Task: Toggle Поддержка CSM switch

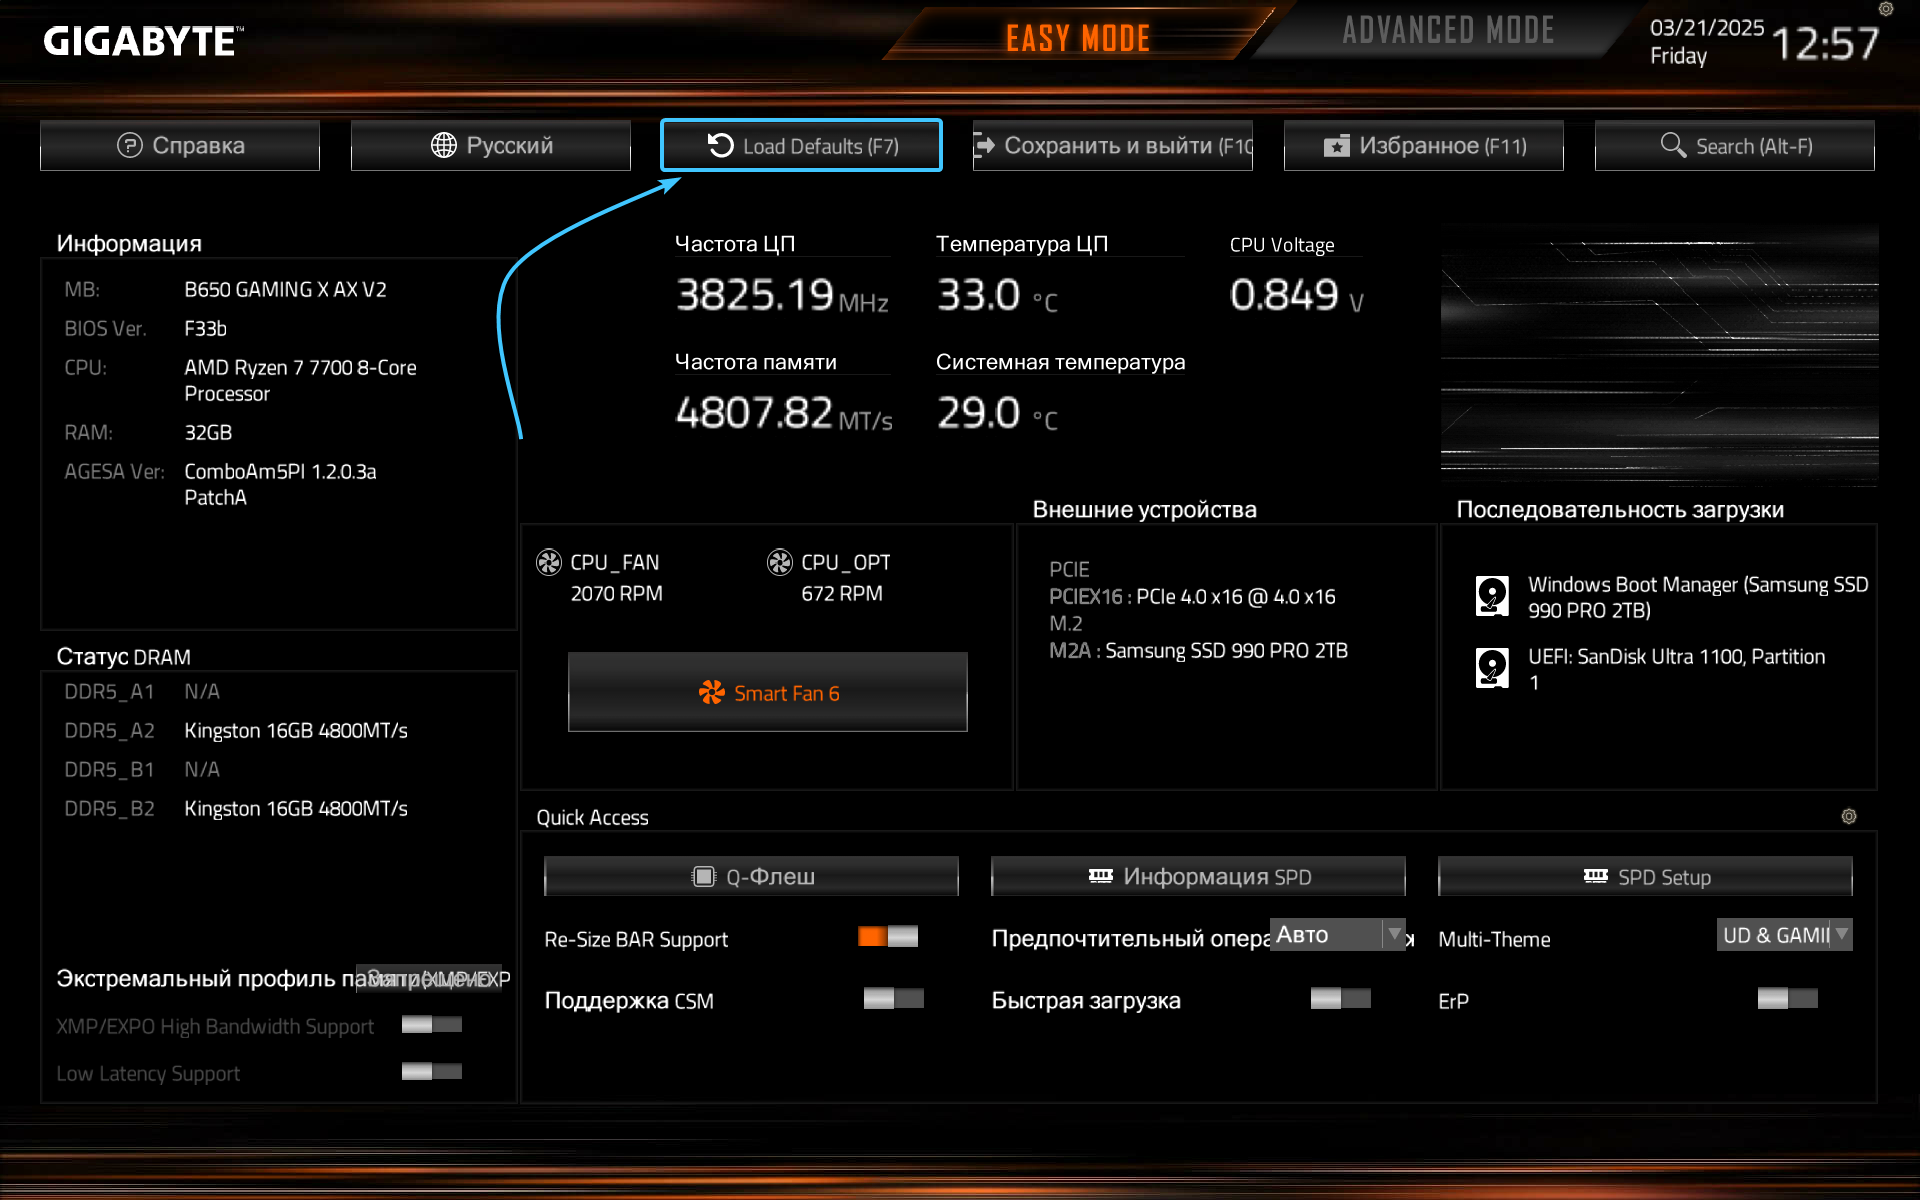Action: (x=894, y=998)
